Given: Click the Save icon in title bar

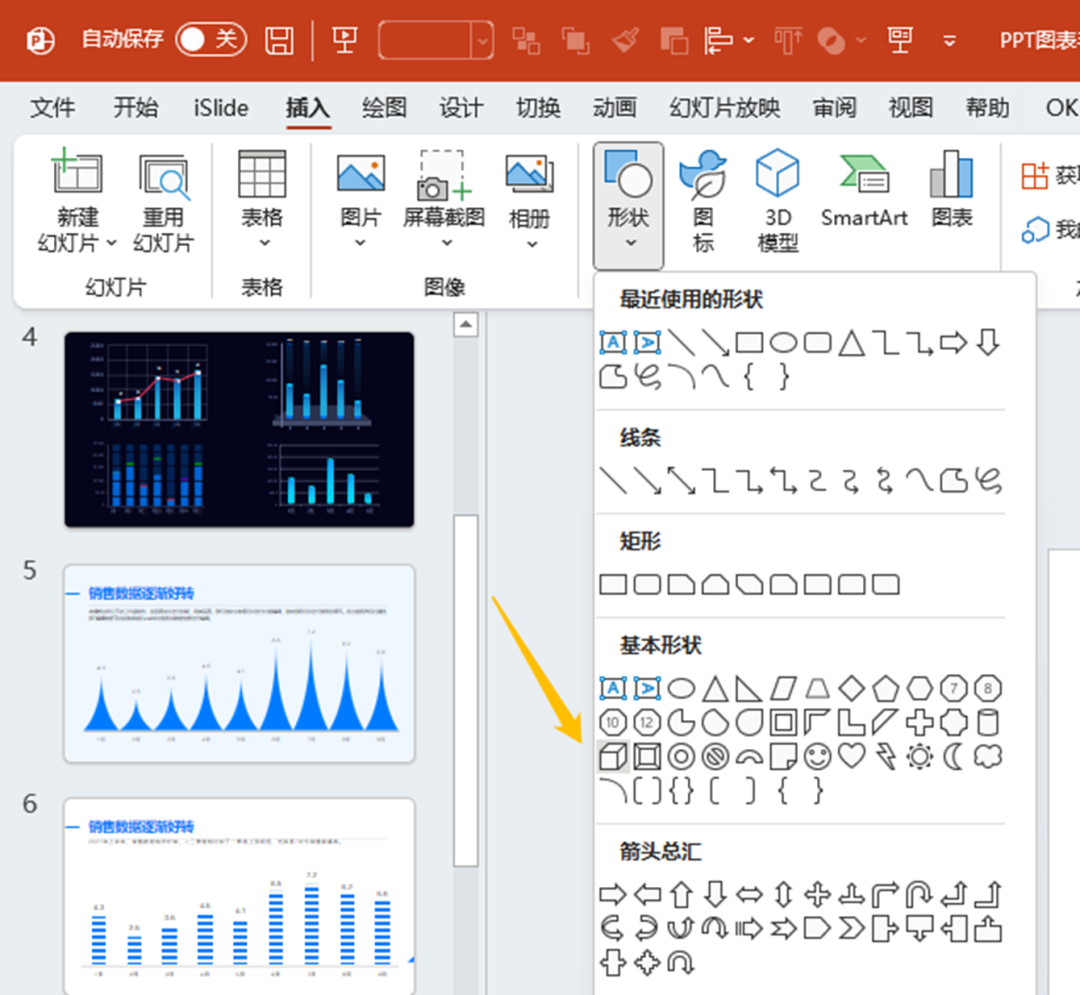Looking at the screenshot, I should (x=279, y=41).
